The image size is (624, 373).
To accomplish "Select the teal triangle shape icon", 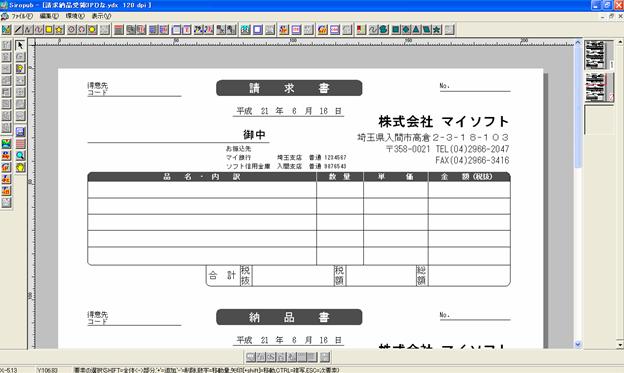I will pyautogui.click(x=416, y=29).
